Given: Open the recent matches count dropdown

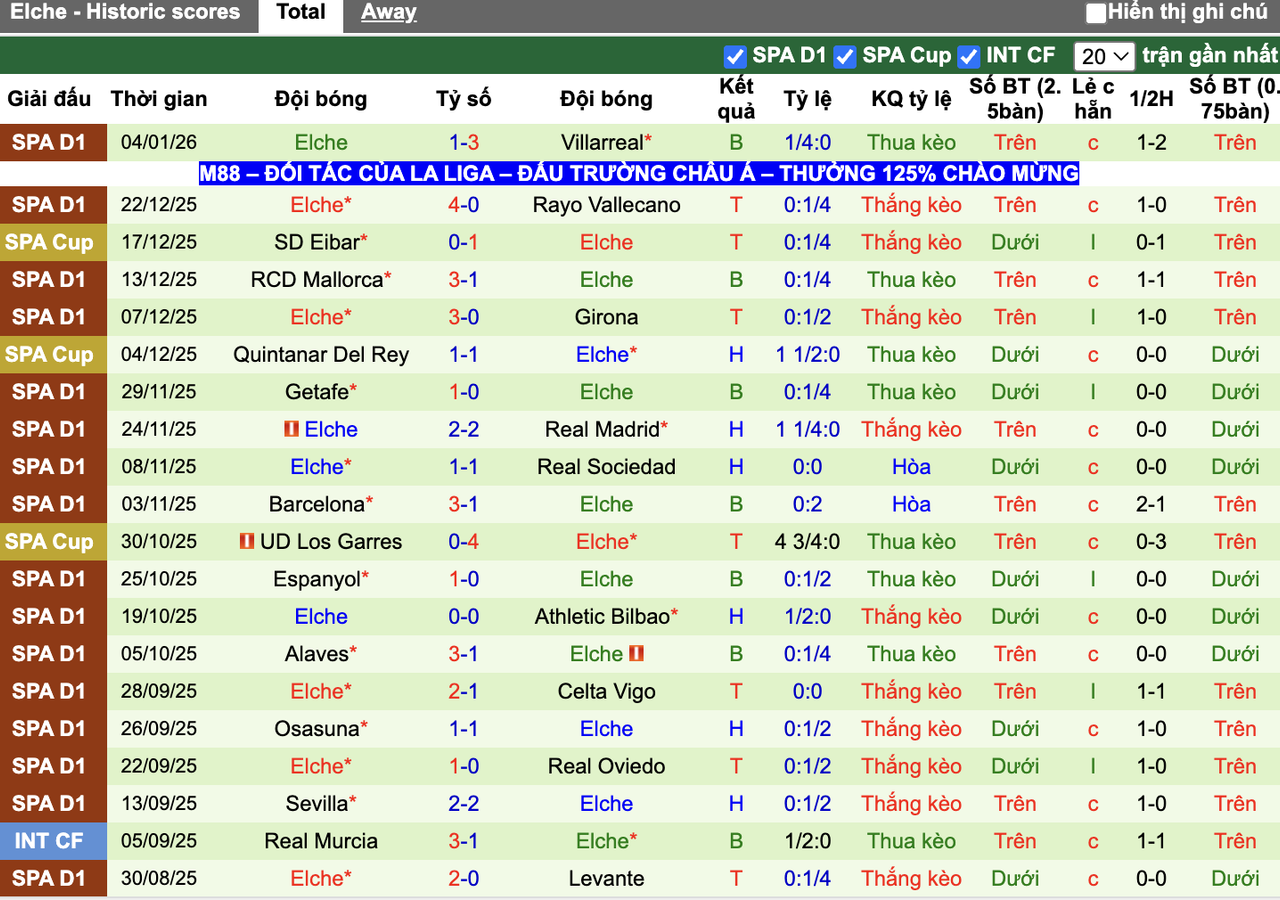Looking at the screenshot, I should coord(1105,56).
